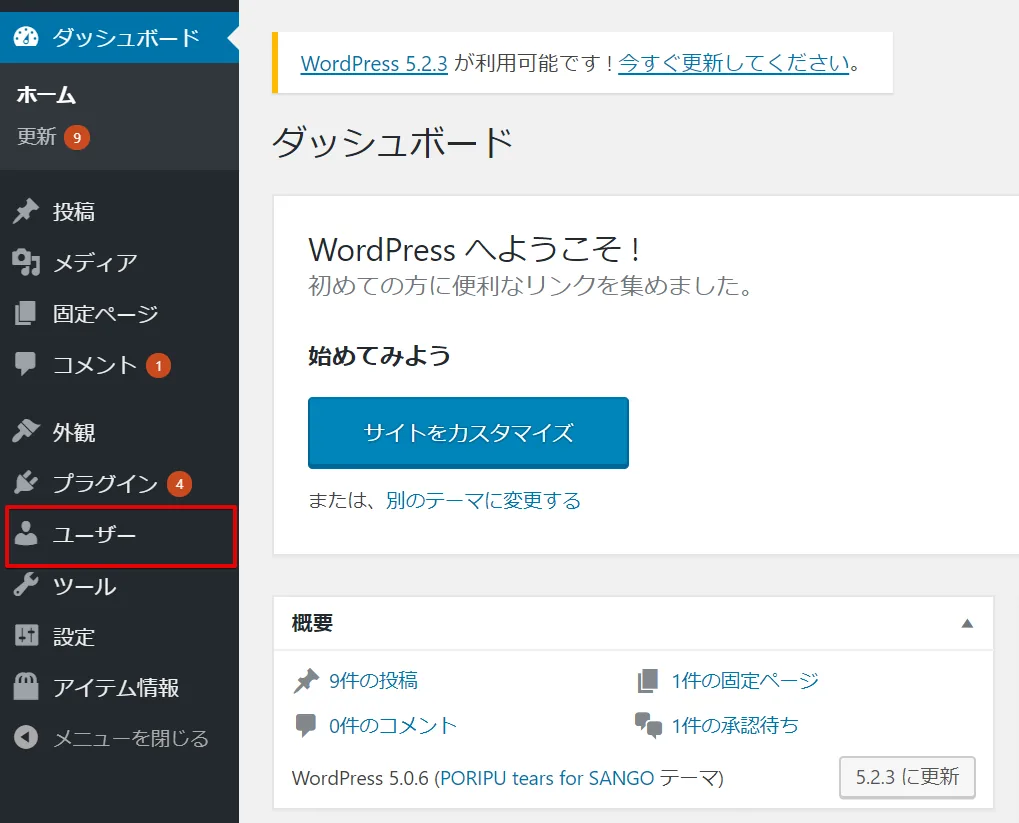Open the アイテム情報 menu
The height and width of the screenshot is (823, 1019).
point(120,687)
